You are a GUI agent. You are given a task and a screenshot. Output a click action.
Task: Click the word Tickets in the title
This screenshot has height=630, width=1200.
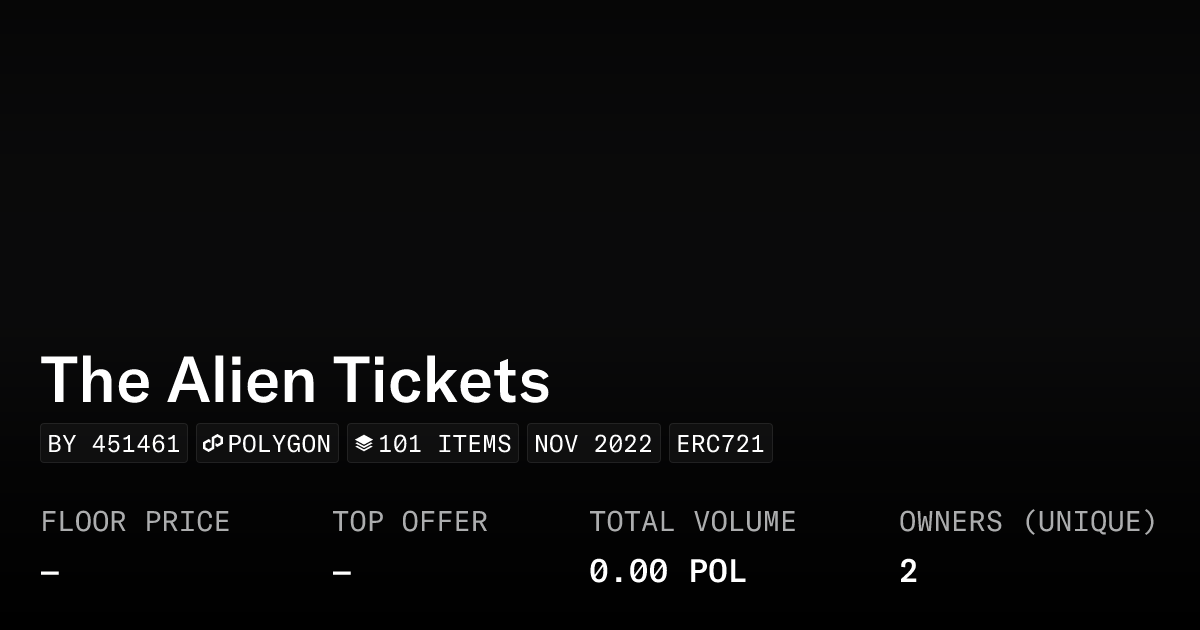tap(441, 381)
